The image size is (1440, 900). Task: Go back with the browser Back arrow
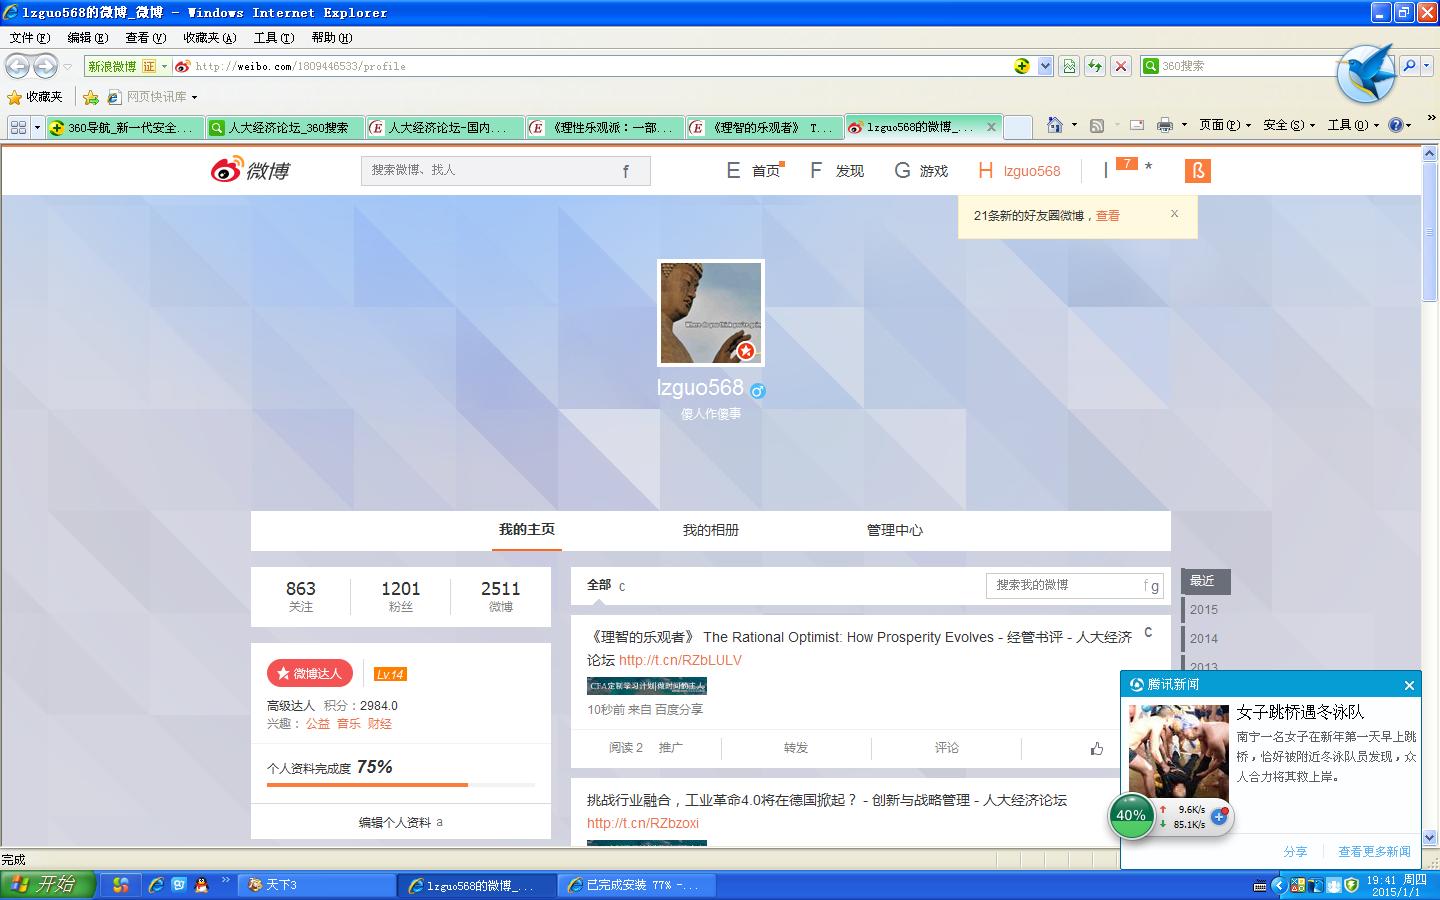[17, 66]
